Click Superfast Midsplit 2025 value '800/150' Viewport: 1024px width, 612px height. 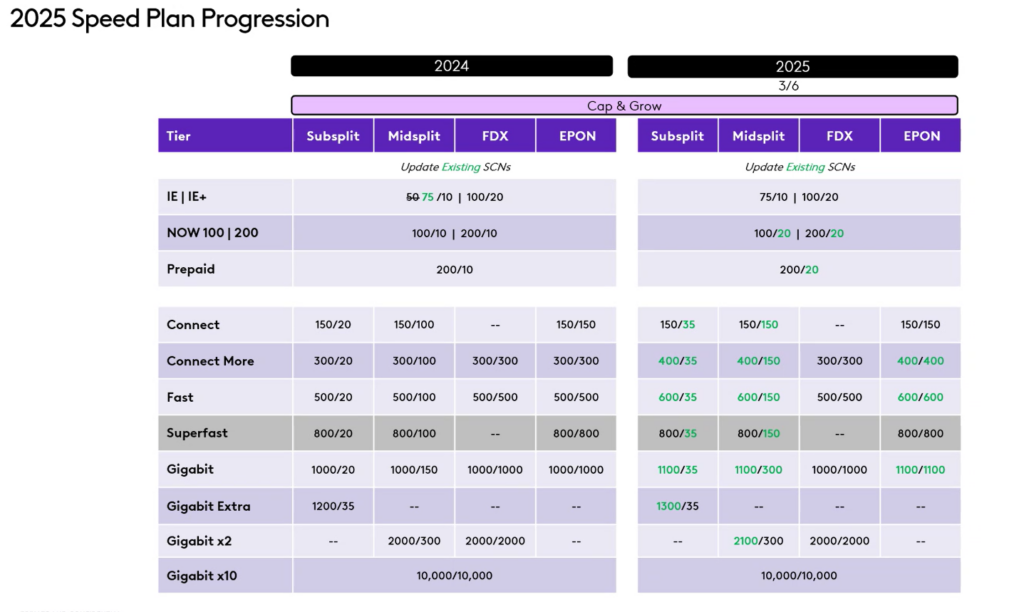[758, 433]
